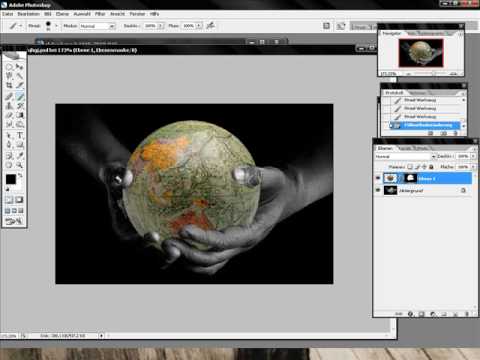Hide the Hintergrund layer
The image size is (480, 360).
pos(378,190)
